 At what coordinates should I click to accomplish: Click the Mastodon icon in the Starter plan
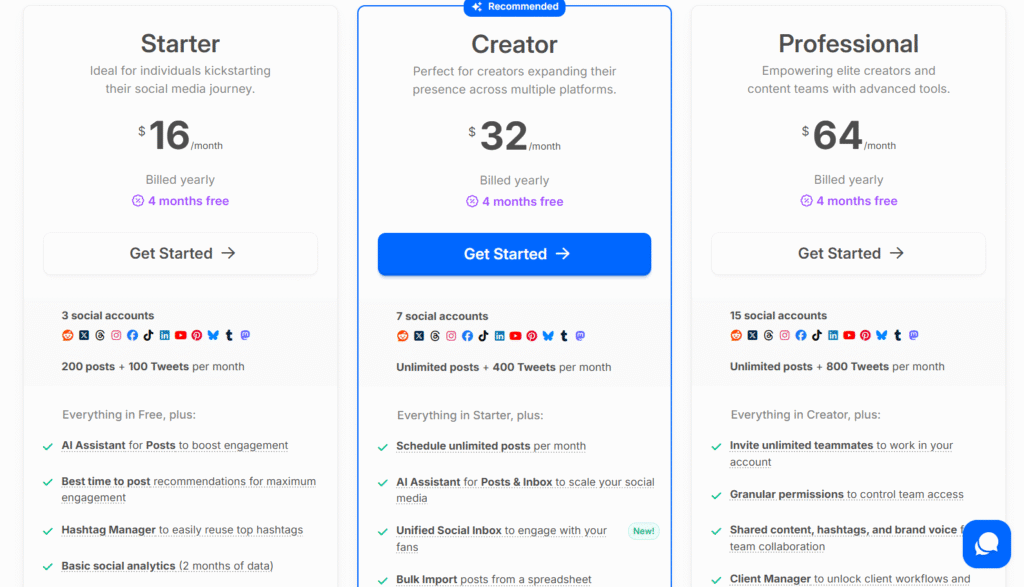(246, 335)
